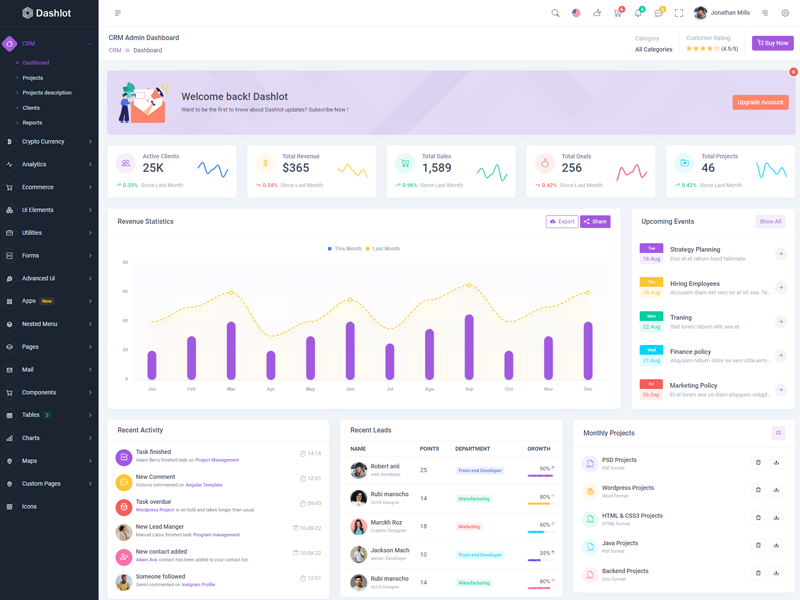This screenshot has height=600, width=800.
Task: Click the Export button
Action: [x=562, y=222]
